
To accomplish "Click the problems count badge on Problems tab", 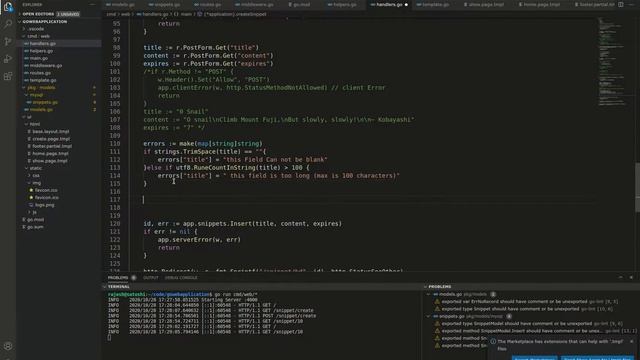I will [x=133, y=278].
